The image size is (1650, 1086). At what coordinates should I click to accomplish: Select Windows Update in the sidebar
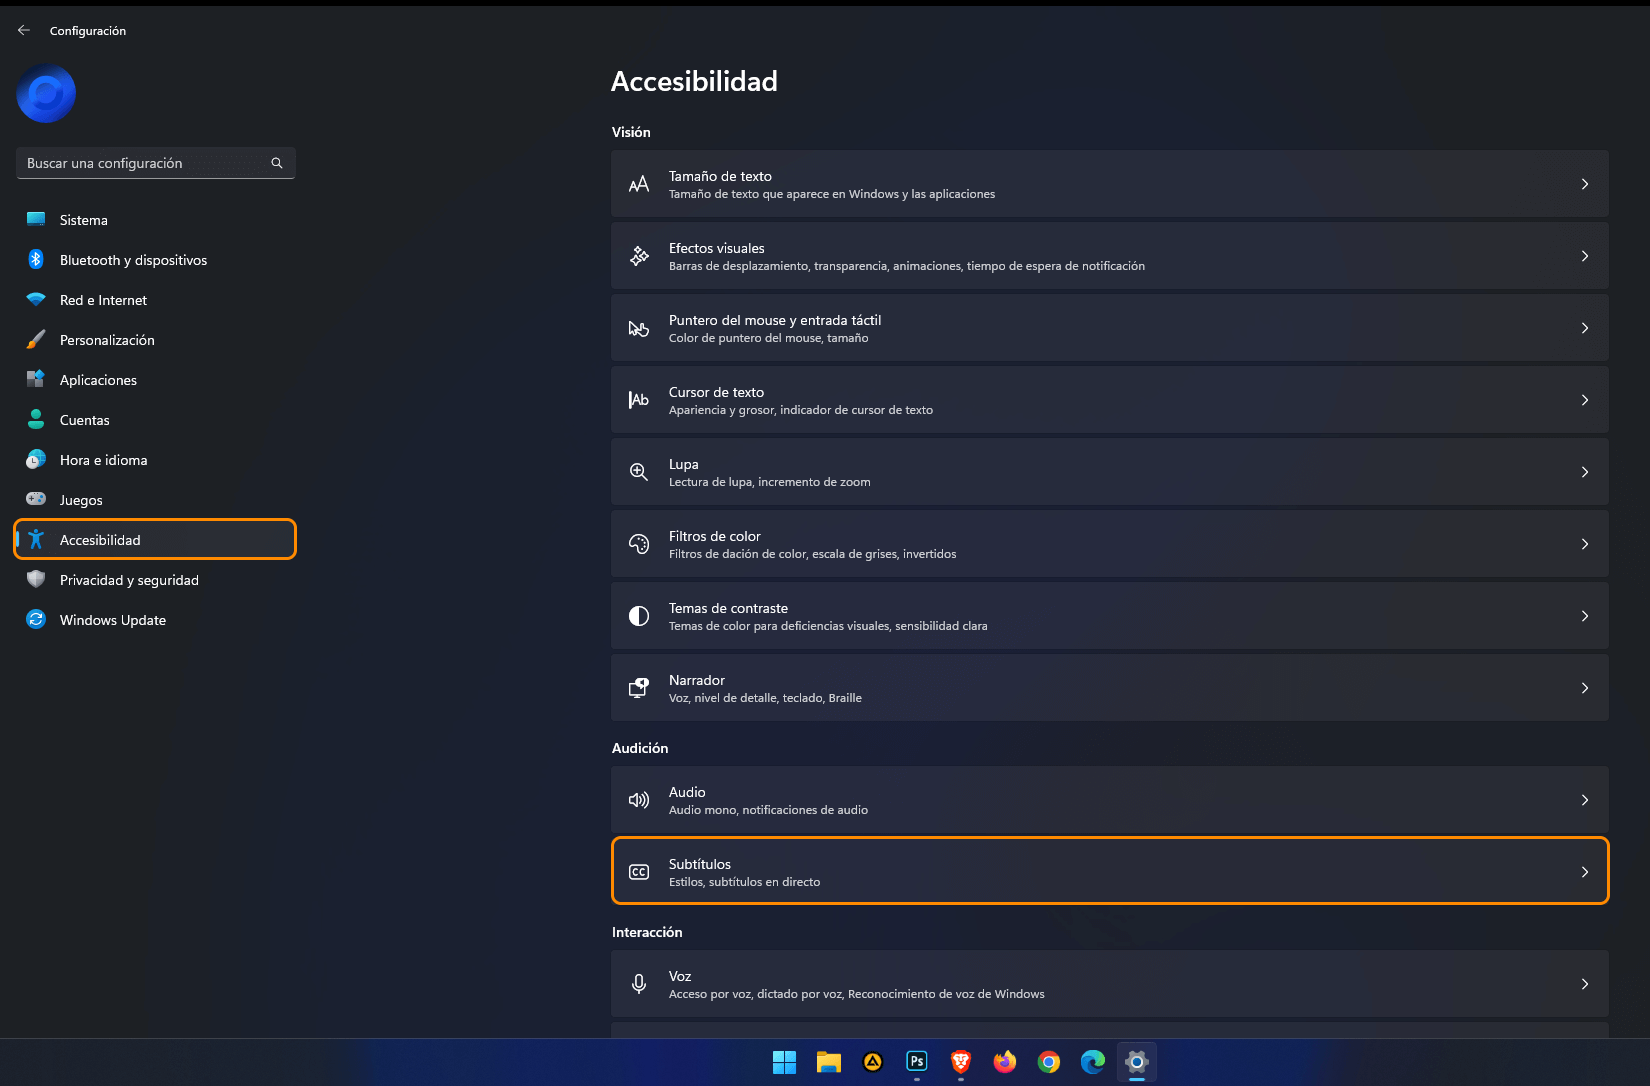112,619
